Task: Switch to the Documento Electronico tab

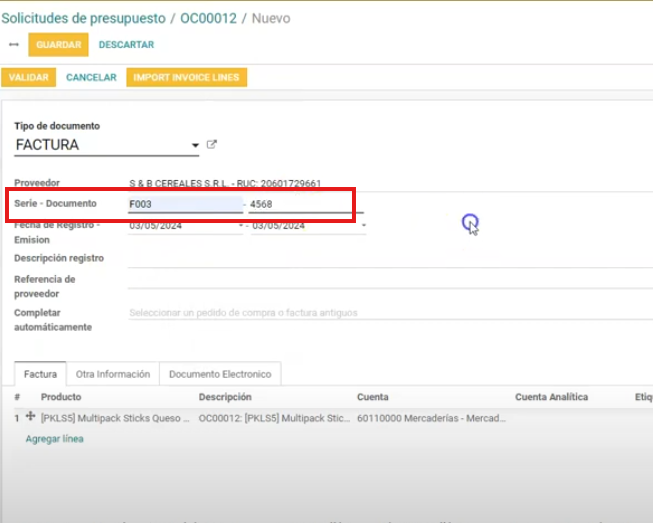Action: click(x=220, y=374)
